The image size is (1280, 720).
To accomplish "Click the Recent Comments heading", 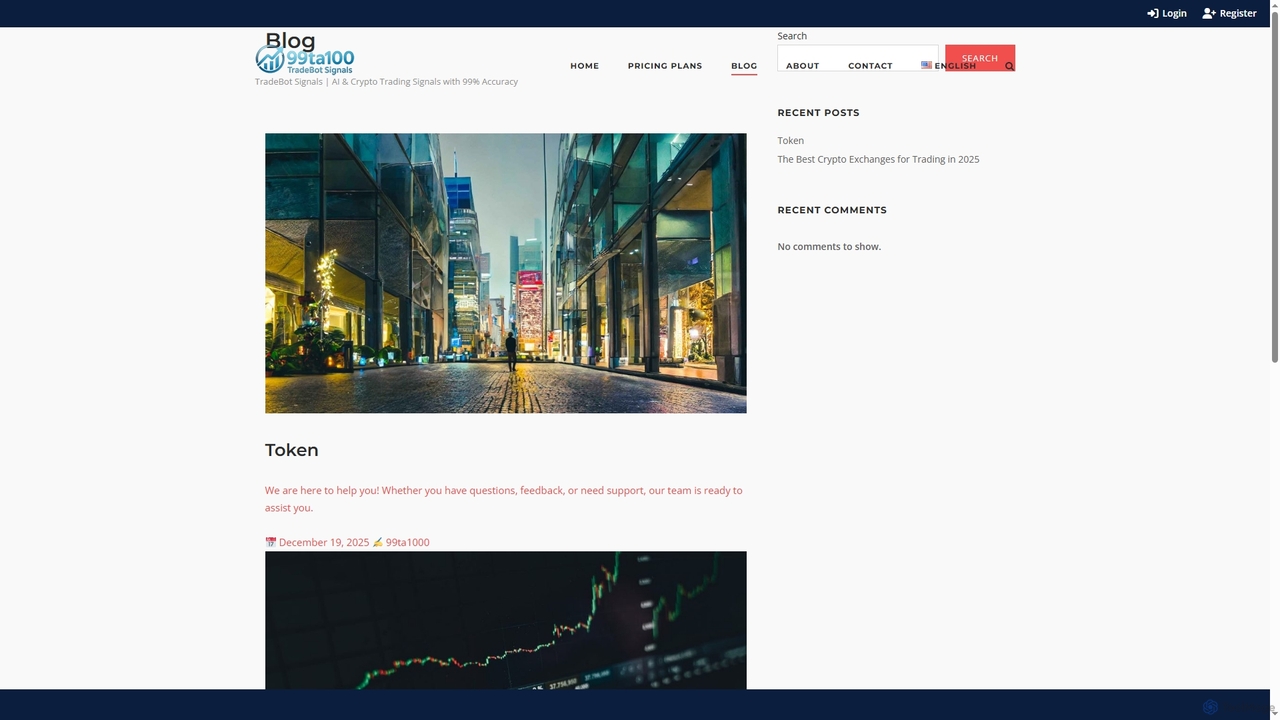I will click(832, 210).
